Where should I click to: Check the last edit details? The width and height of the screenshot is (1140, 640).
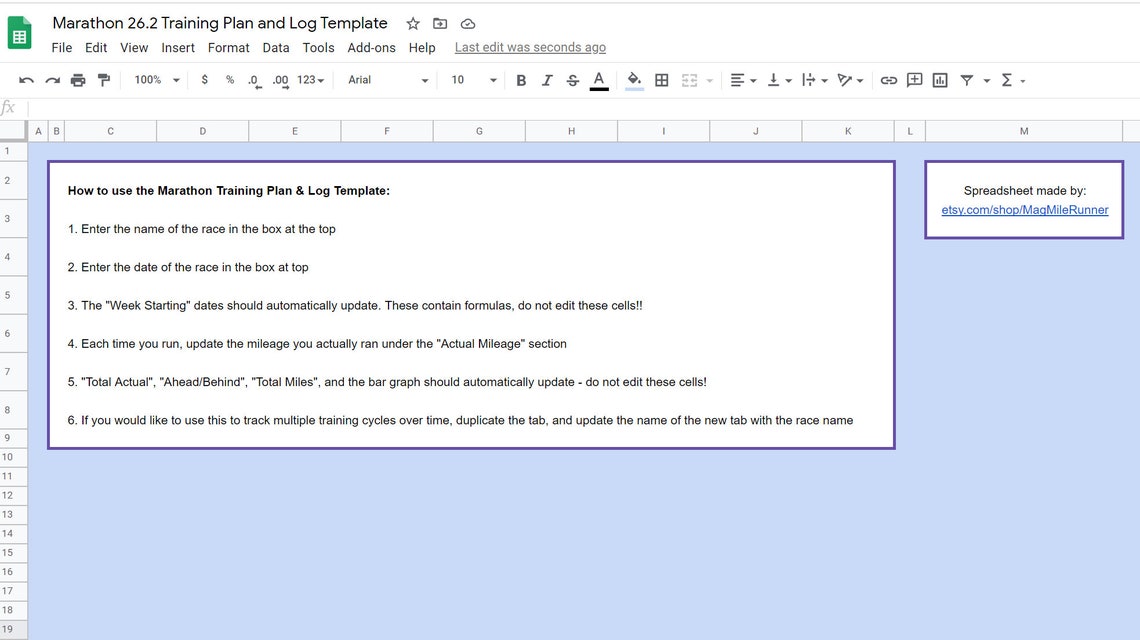[530, 47]
